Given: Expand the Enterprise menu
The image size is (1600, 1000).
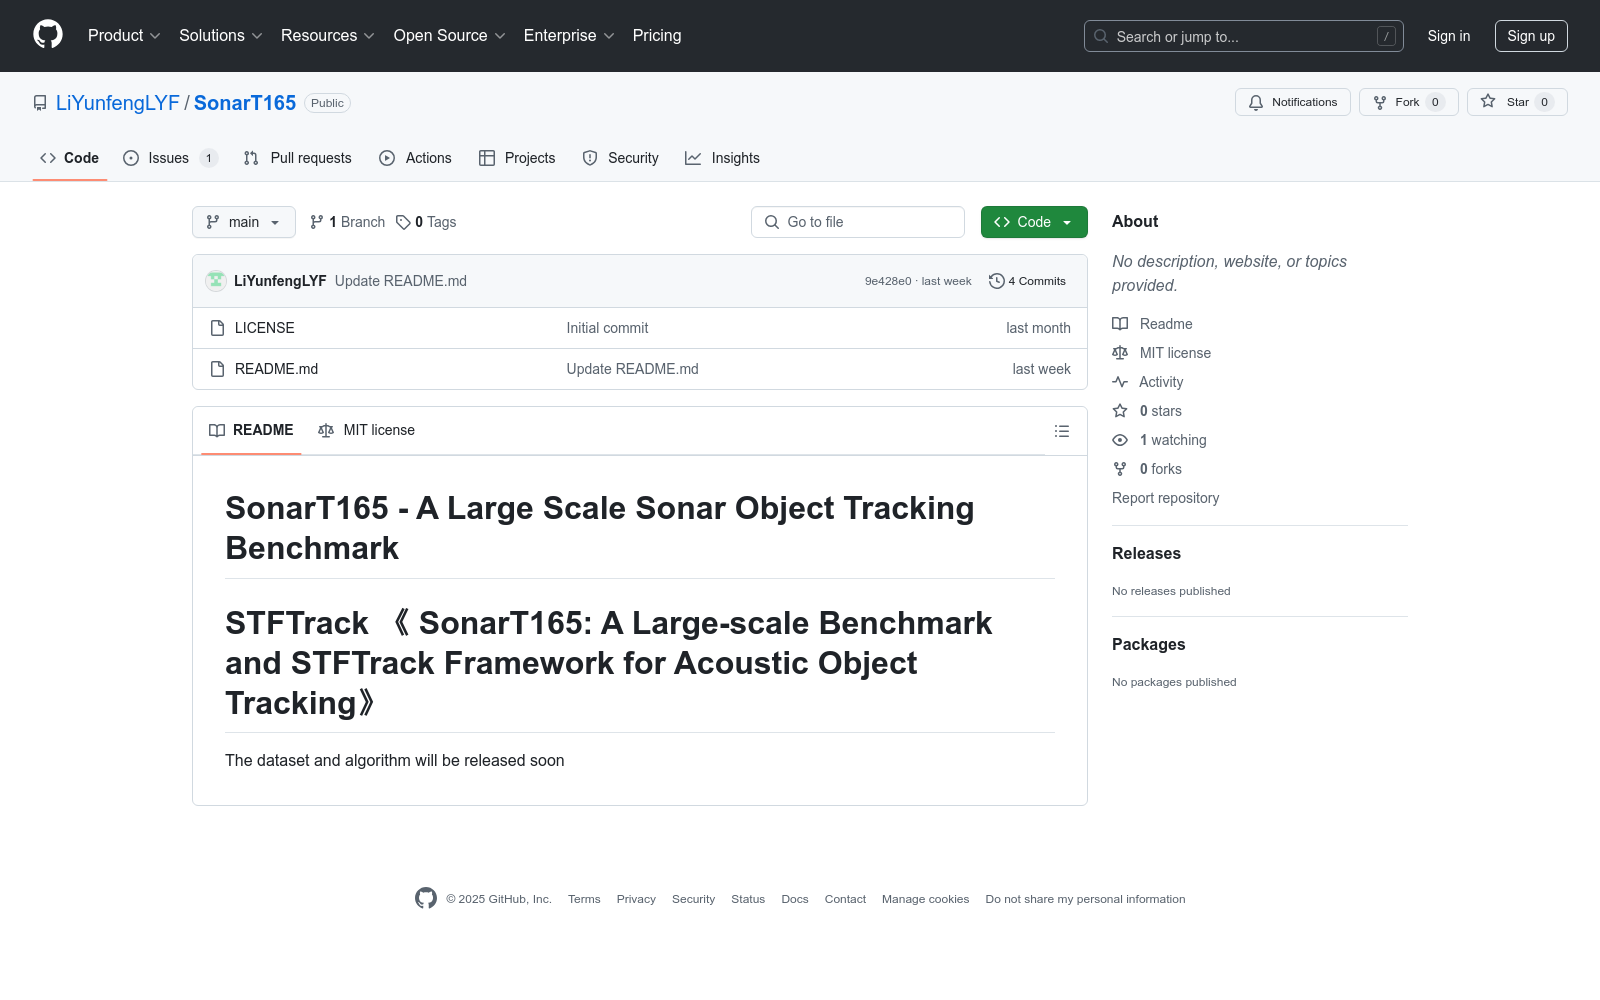Looking at the screenshot, I should pyautogui.click(x=569, y=35).
